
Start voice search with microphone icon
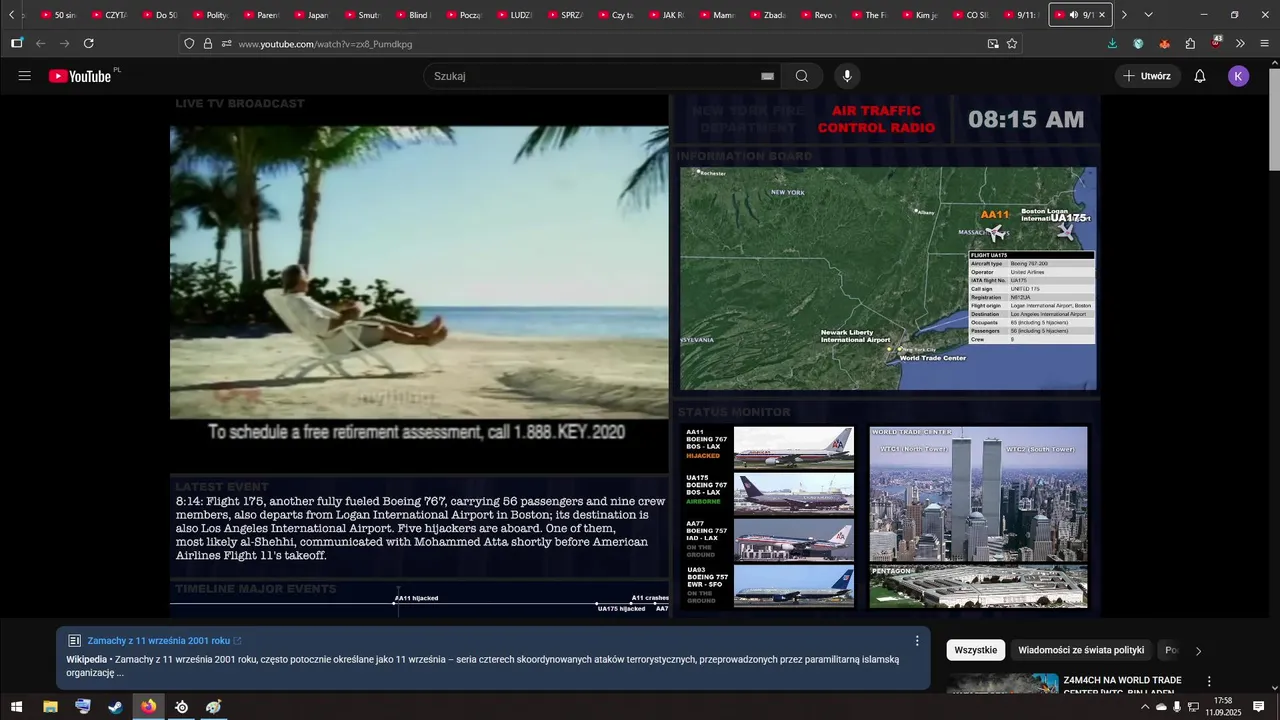pyautogui.click(x=847, y=76)
